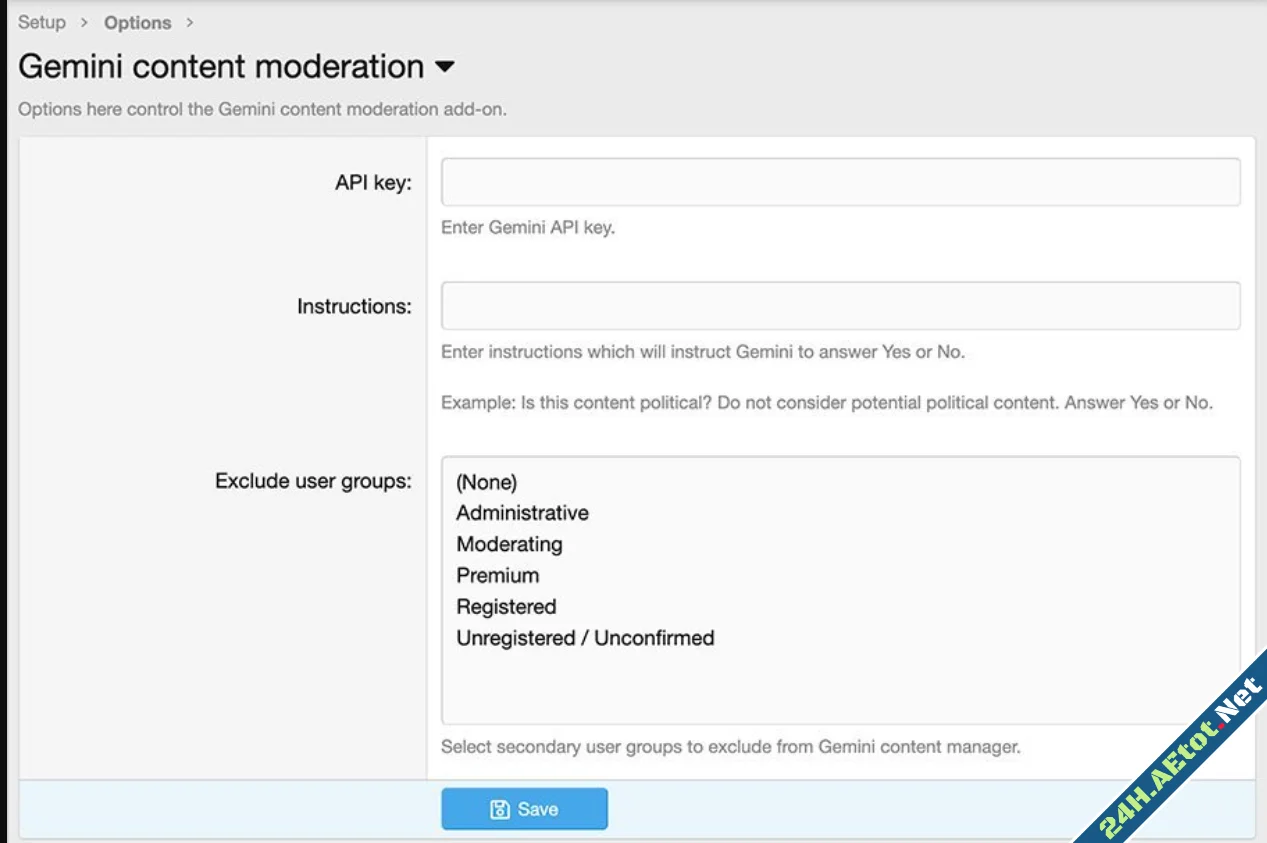Choose Unregistered / Unconfirmed user group

coord(585,638)
